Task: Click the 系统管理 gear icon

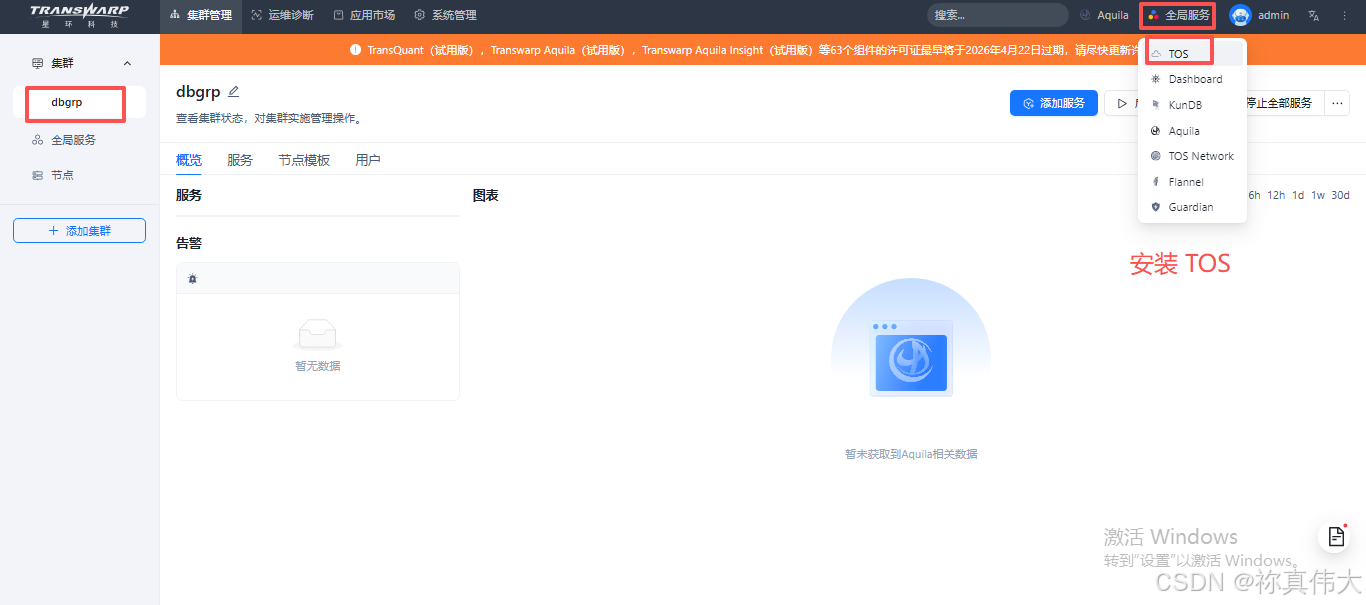Action: [x=420, y=15]
